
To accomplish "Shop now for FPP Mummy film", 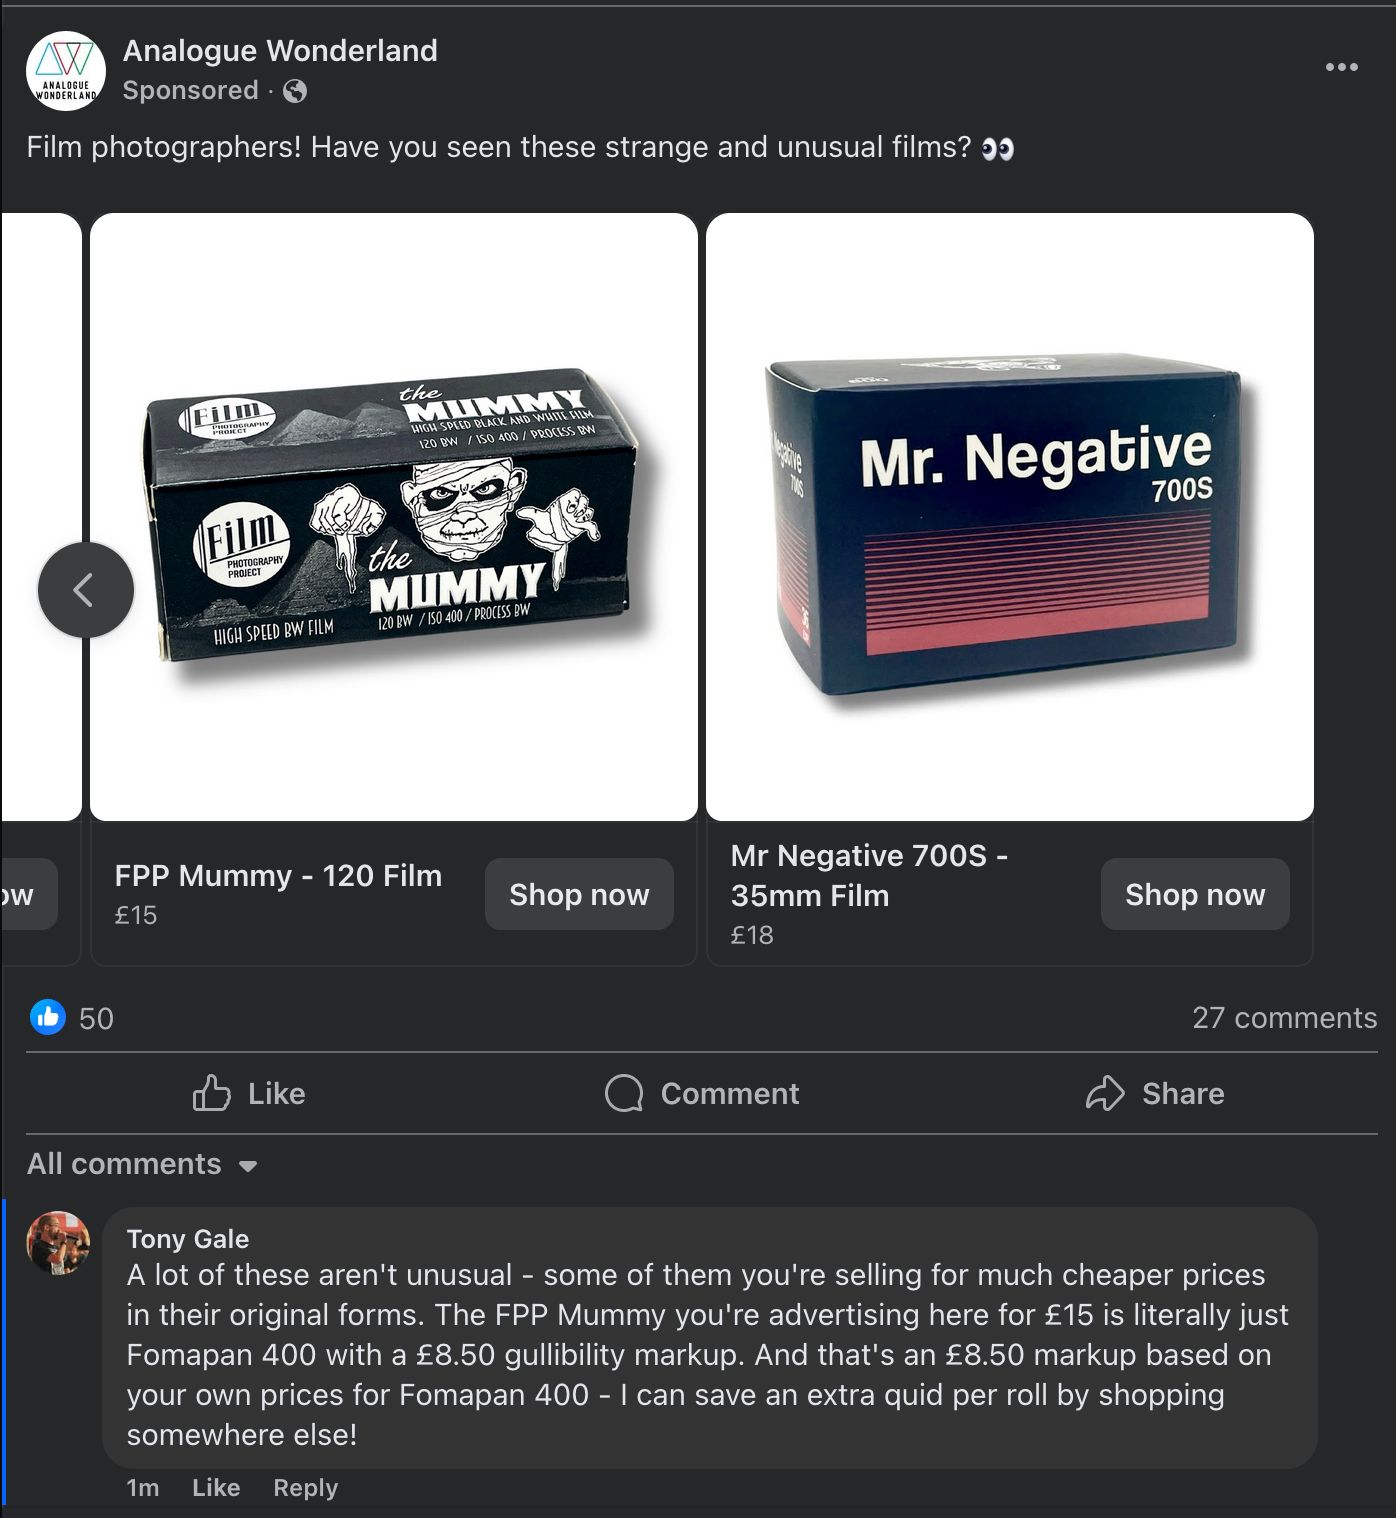I will tap(579, 894).
